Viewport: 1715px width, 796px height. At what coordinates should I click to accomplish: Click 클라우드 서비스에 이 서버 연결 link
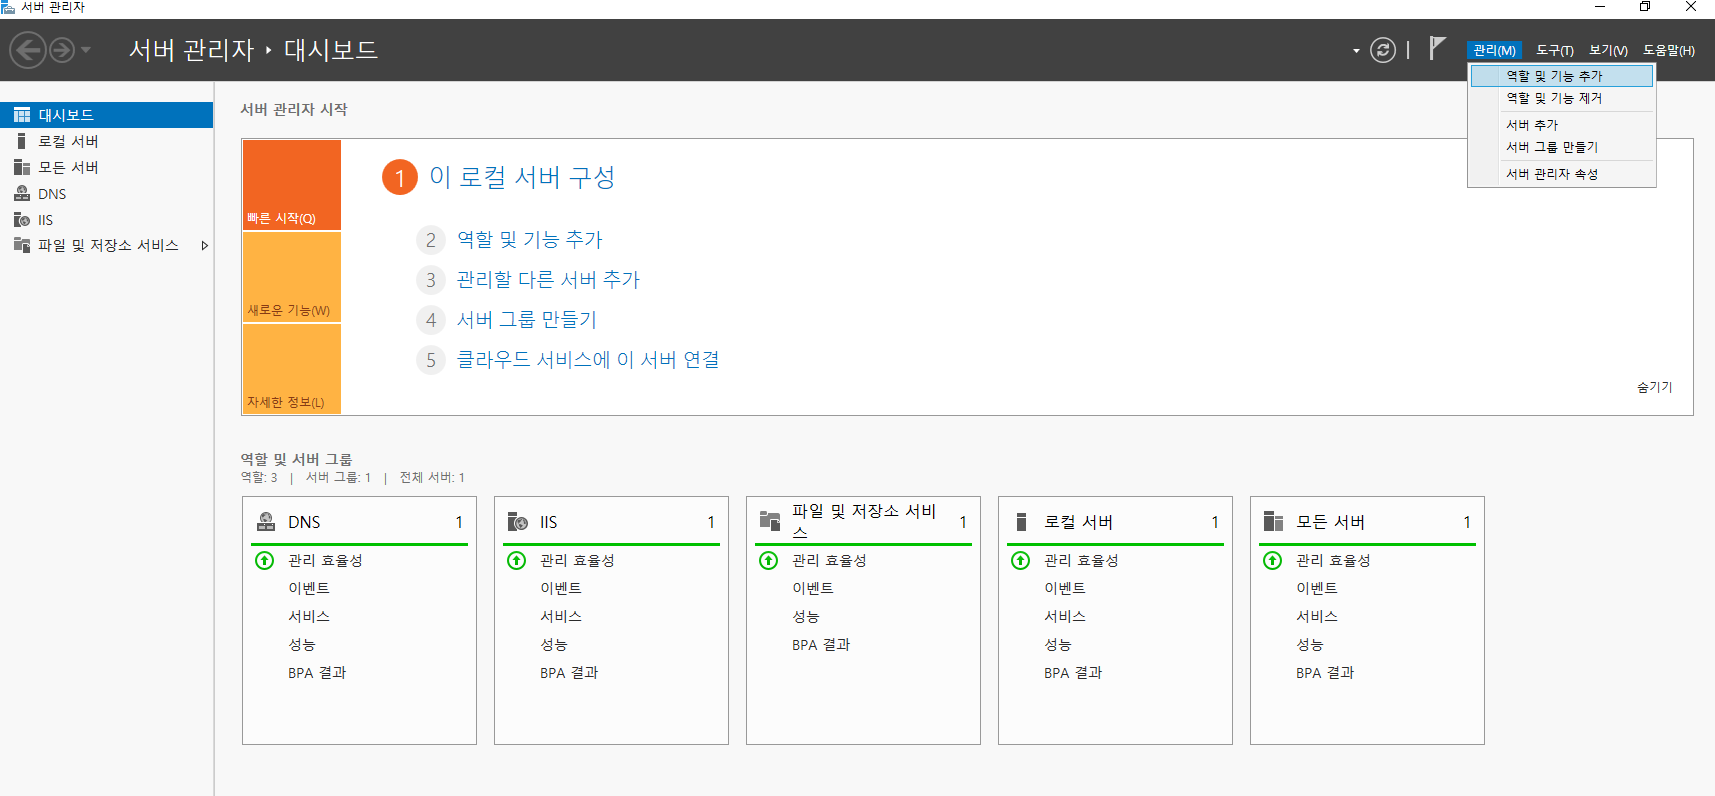click(x=588, y=360)
